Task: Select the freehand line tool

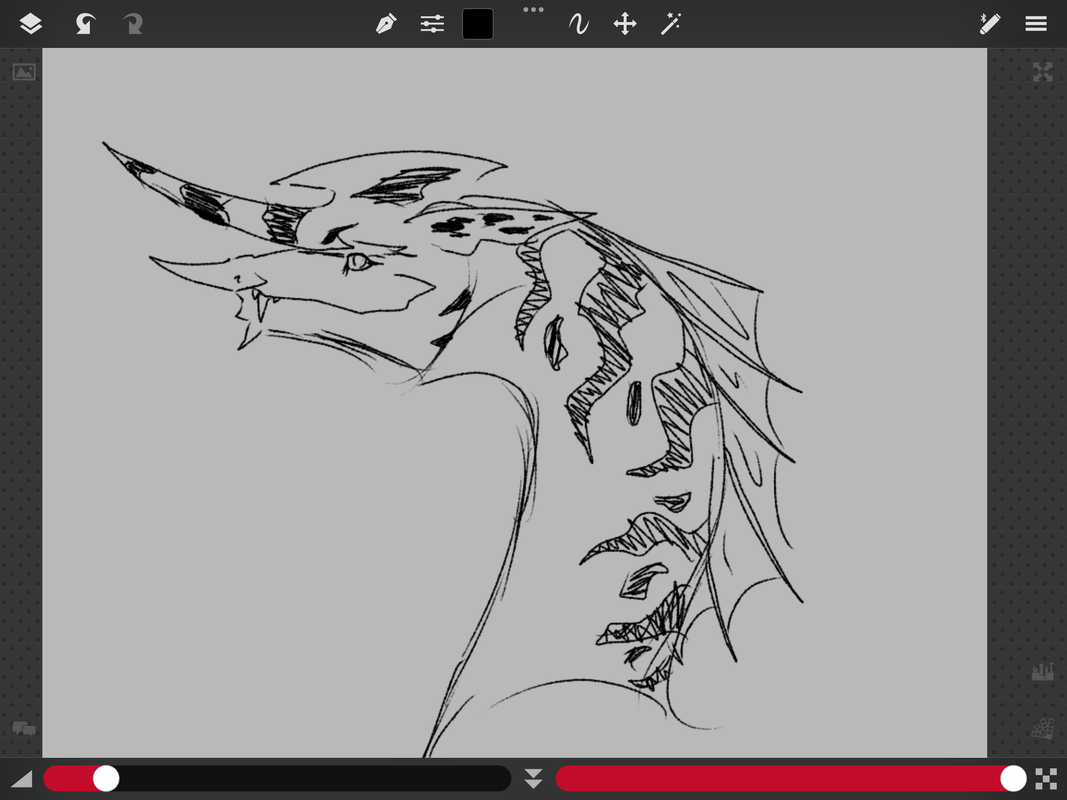Action: pyautogui.click(x=578, y=24)
